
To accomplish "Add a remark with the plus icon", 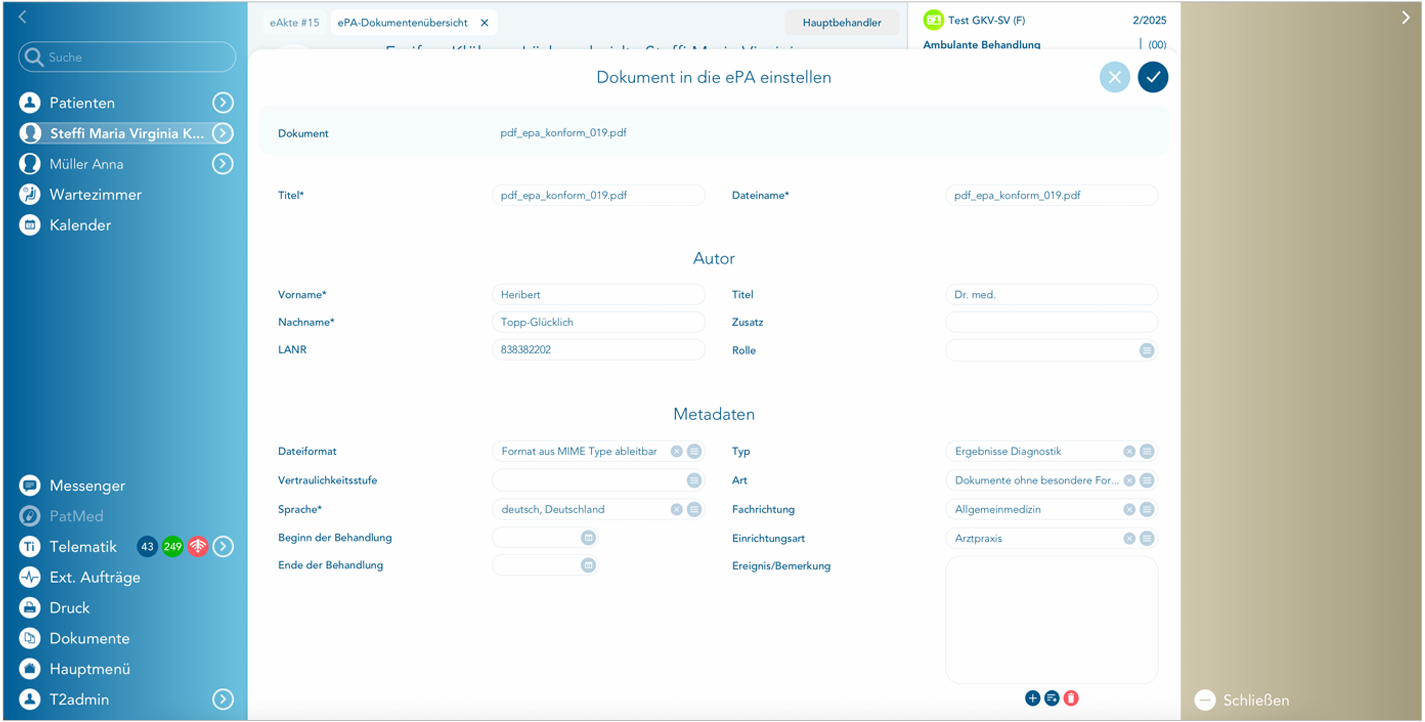I will point(1033,698).
